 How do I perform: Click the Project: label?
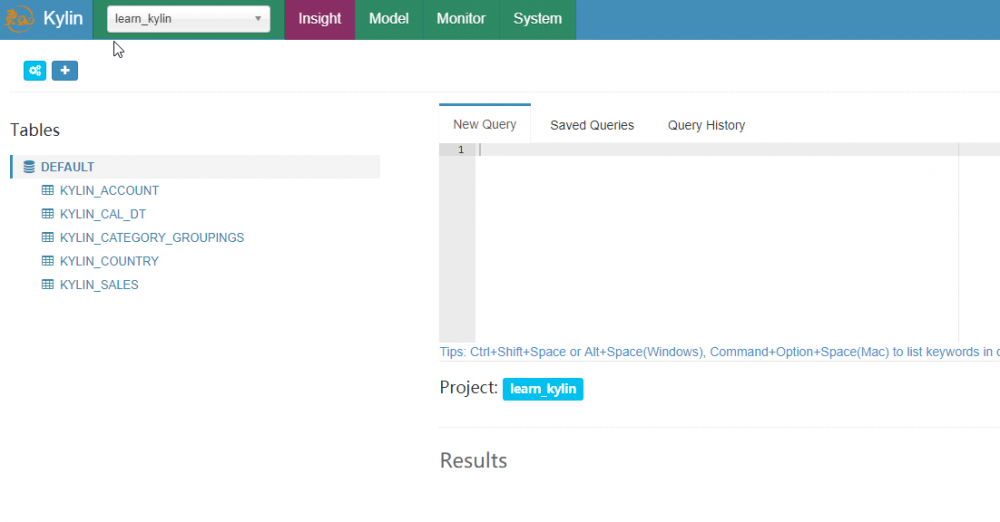point(468,387)
